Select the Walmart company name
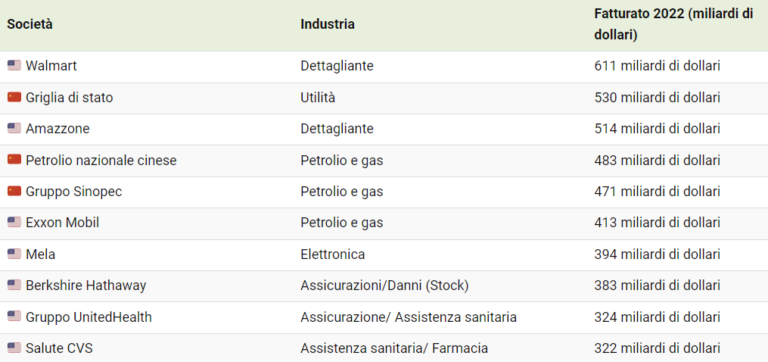This screenshot has height=362, width=768. point(51,66)
